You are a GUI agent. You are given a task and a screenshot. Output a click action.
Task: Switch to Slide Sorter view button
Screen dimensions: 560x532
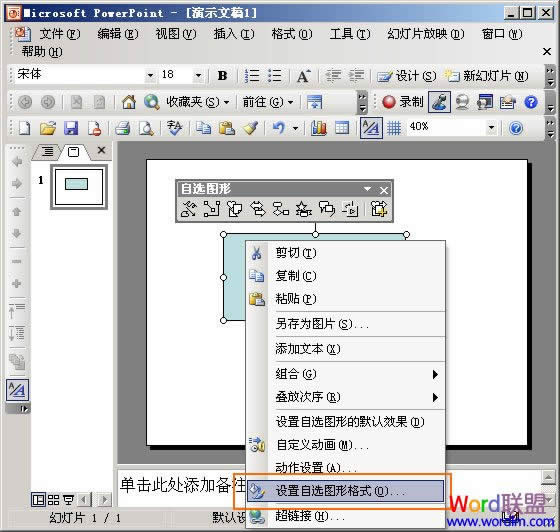tap(53, 500)
